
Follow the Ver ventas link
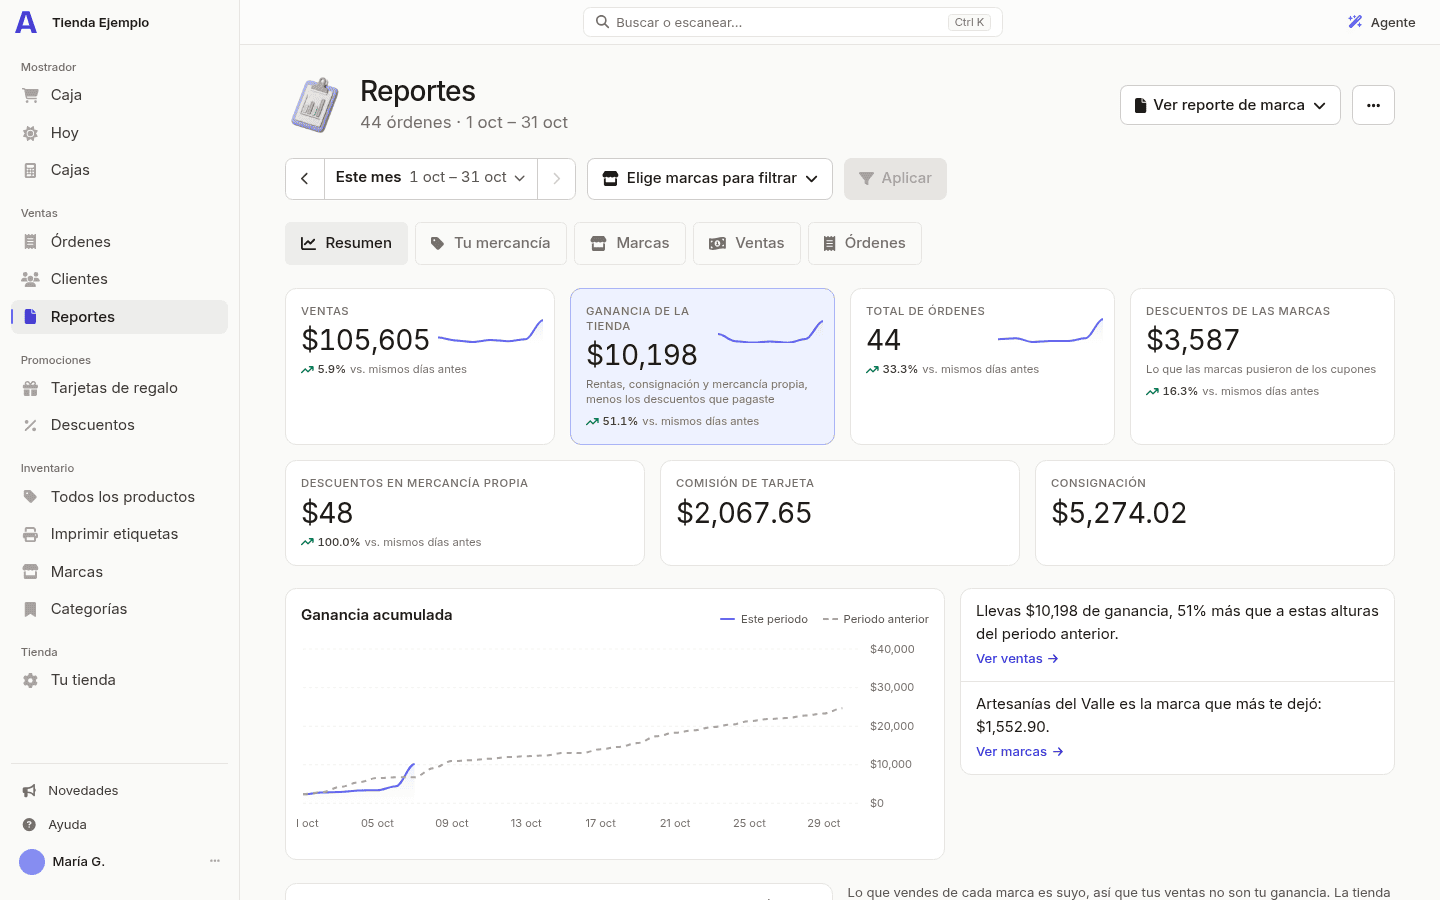1017,659
